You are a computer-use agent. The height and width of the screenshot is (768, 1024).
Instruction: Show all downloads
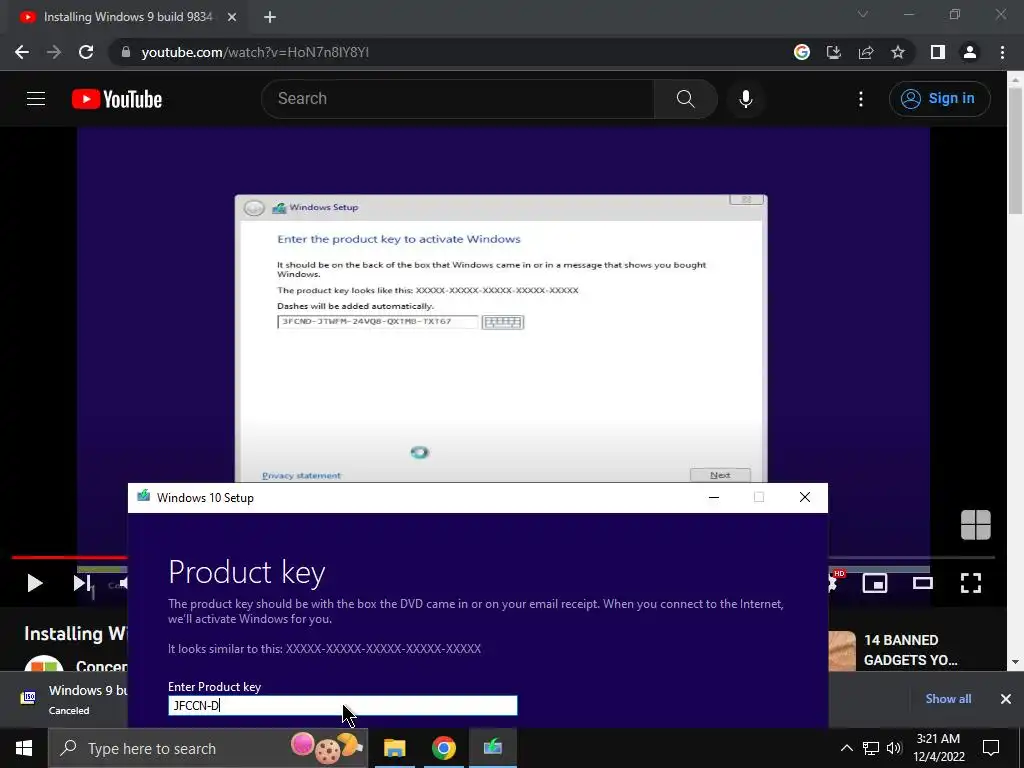coord(948,699)
